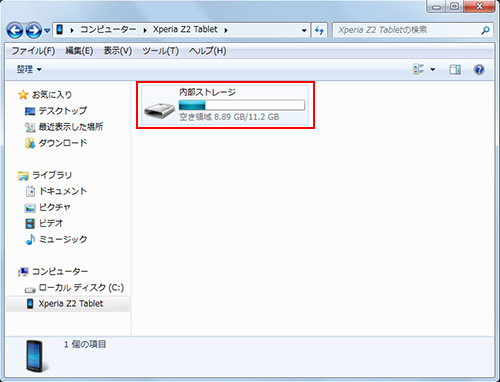Open the address bar history dropdown

point(304,30)
